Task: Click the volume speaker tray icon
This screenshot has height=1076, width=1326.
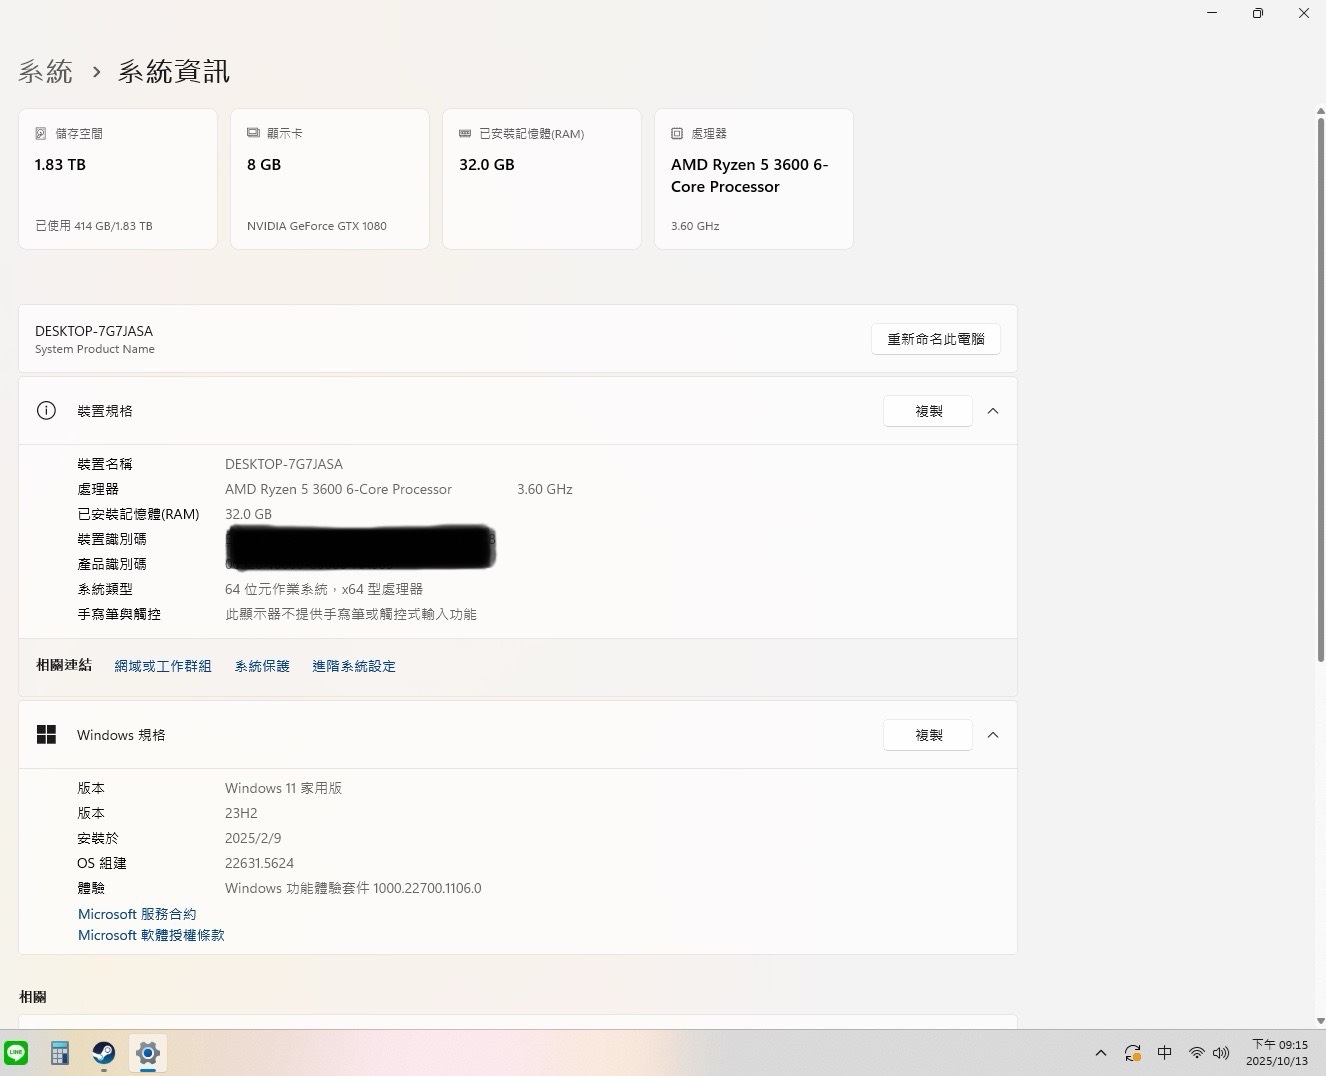Action: [x=1221, y=1053]
